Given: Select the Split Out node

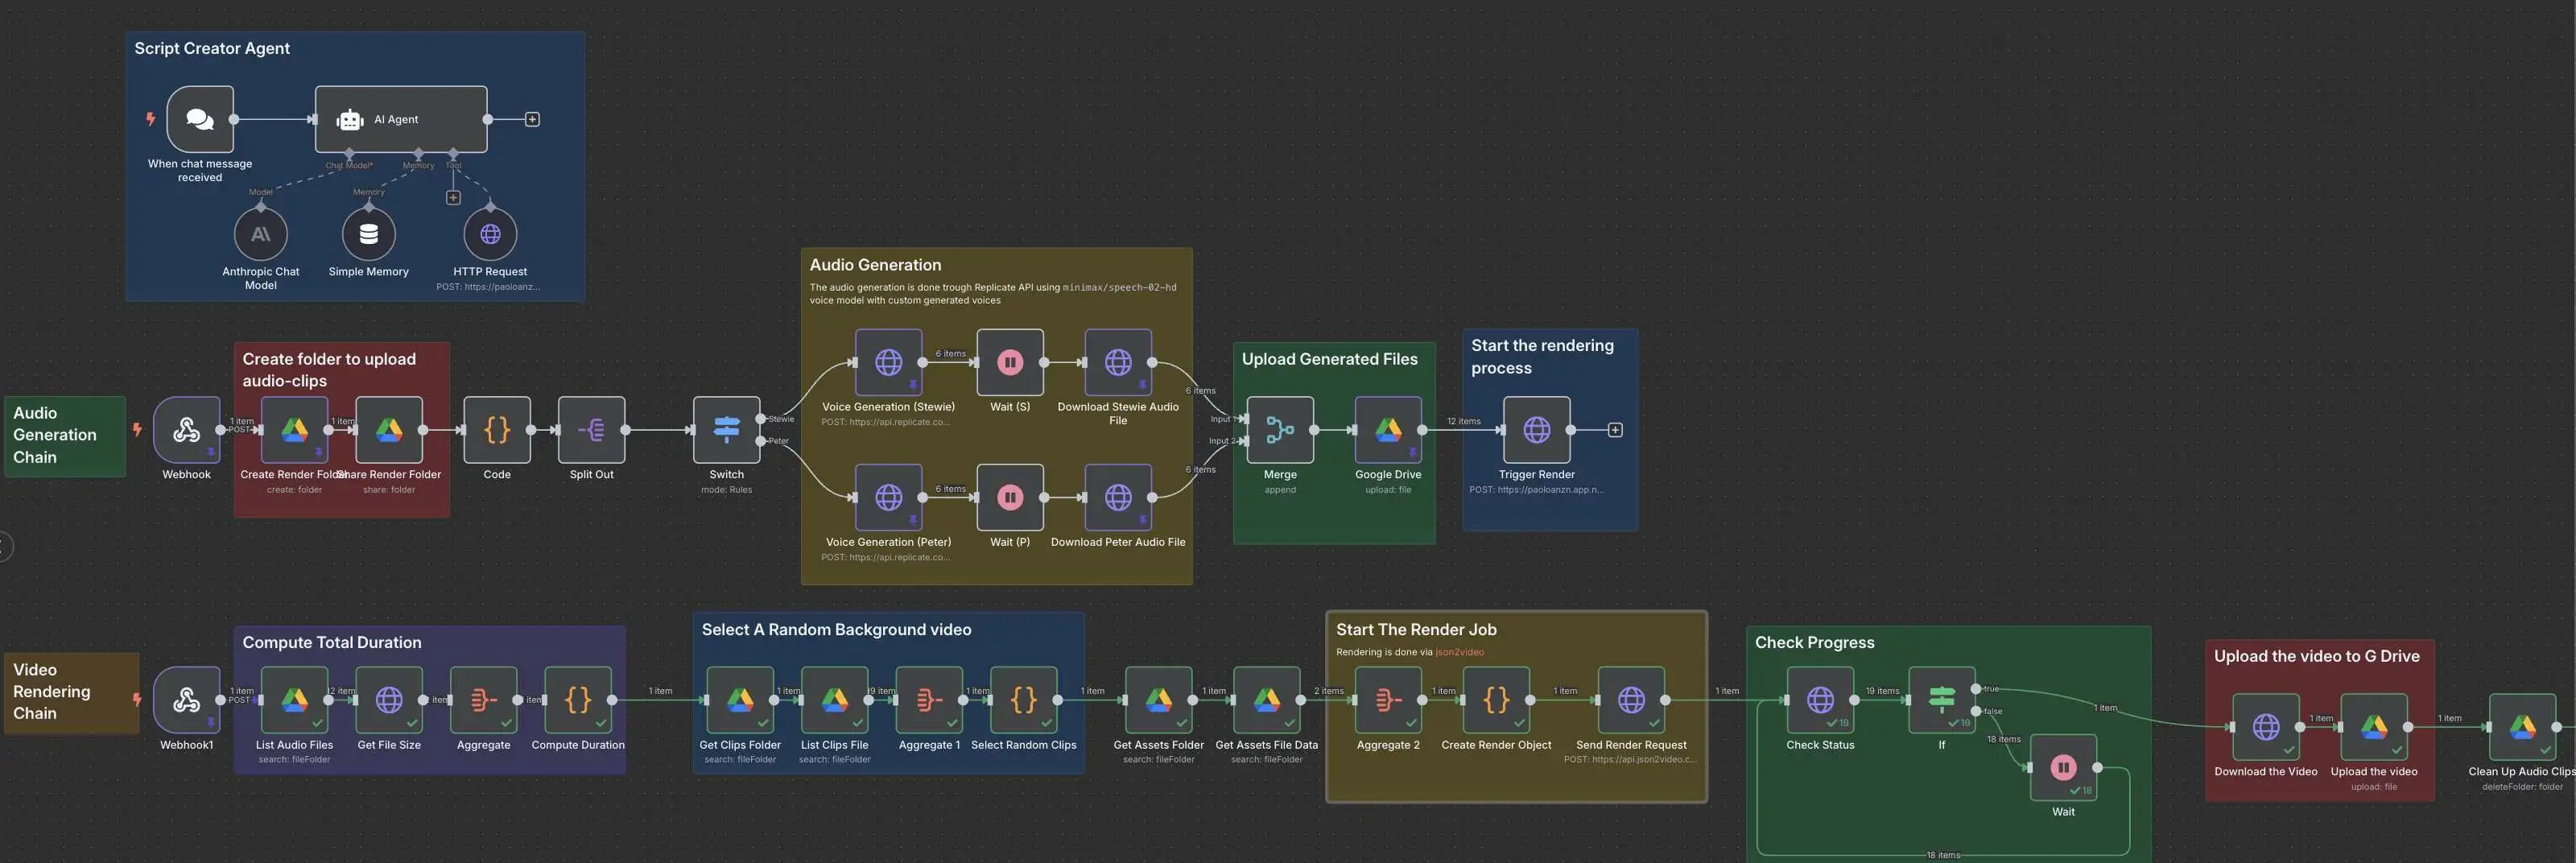Looking at the screenshot, I should [591, 430].
